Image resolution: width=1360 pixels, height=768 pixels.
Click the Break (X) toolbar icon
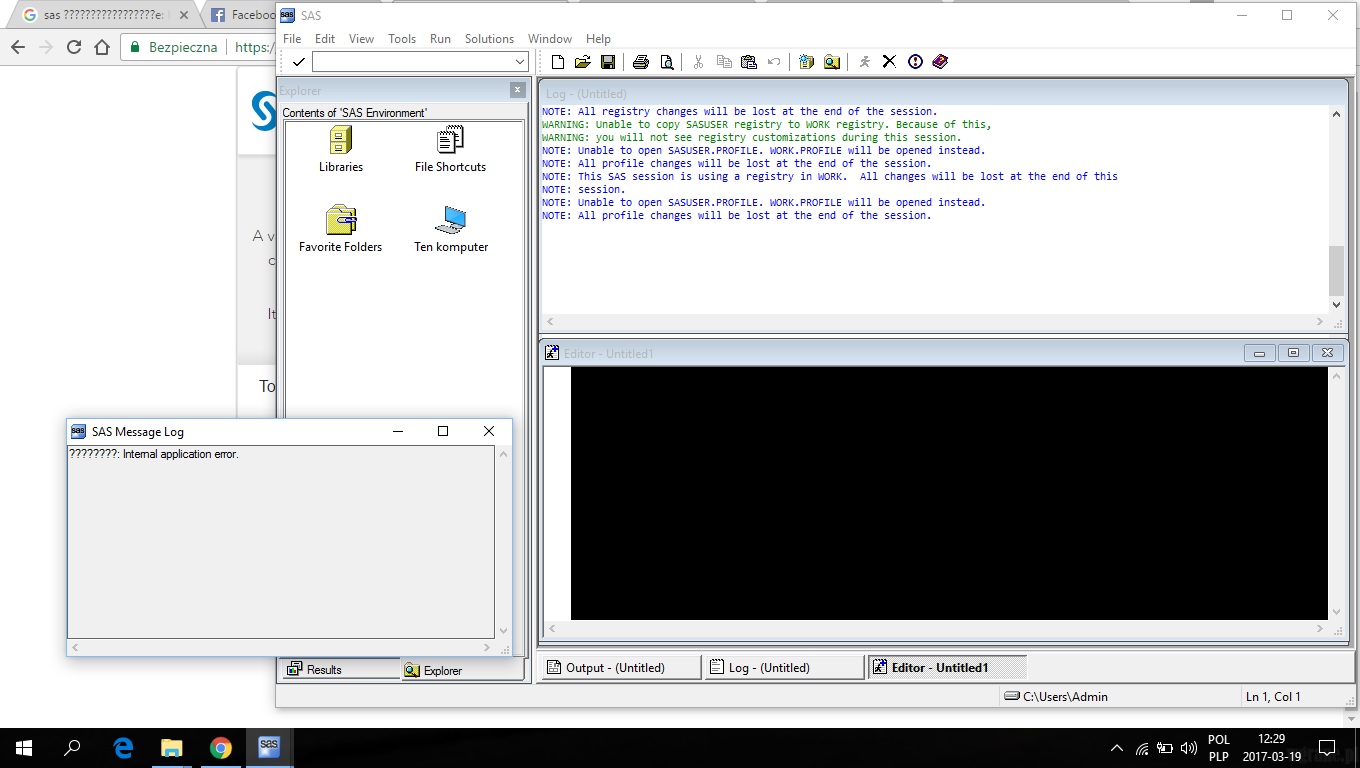[889, 61]
